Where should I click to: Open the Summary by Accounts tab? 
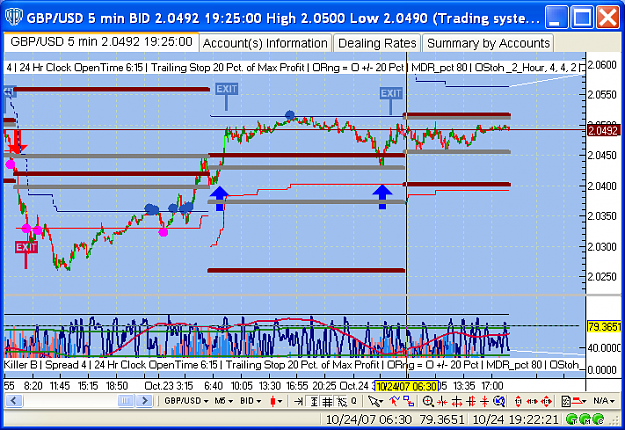pos(488,43)
